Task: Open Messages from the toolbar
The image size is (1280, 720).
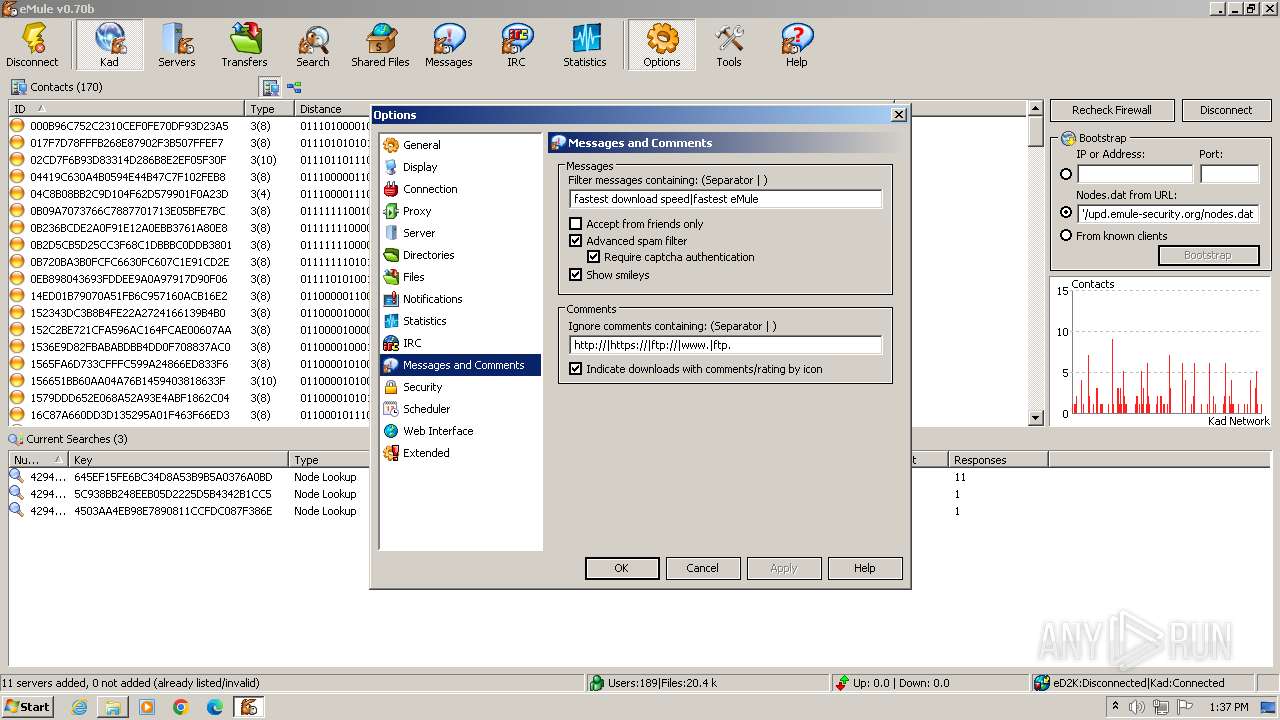Action: [x=448, y=45]
